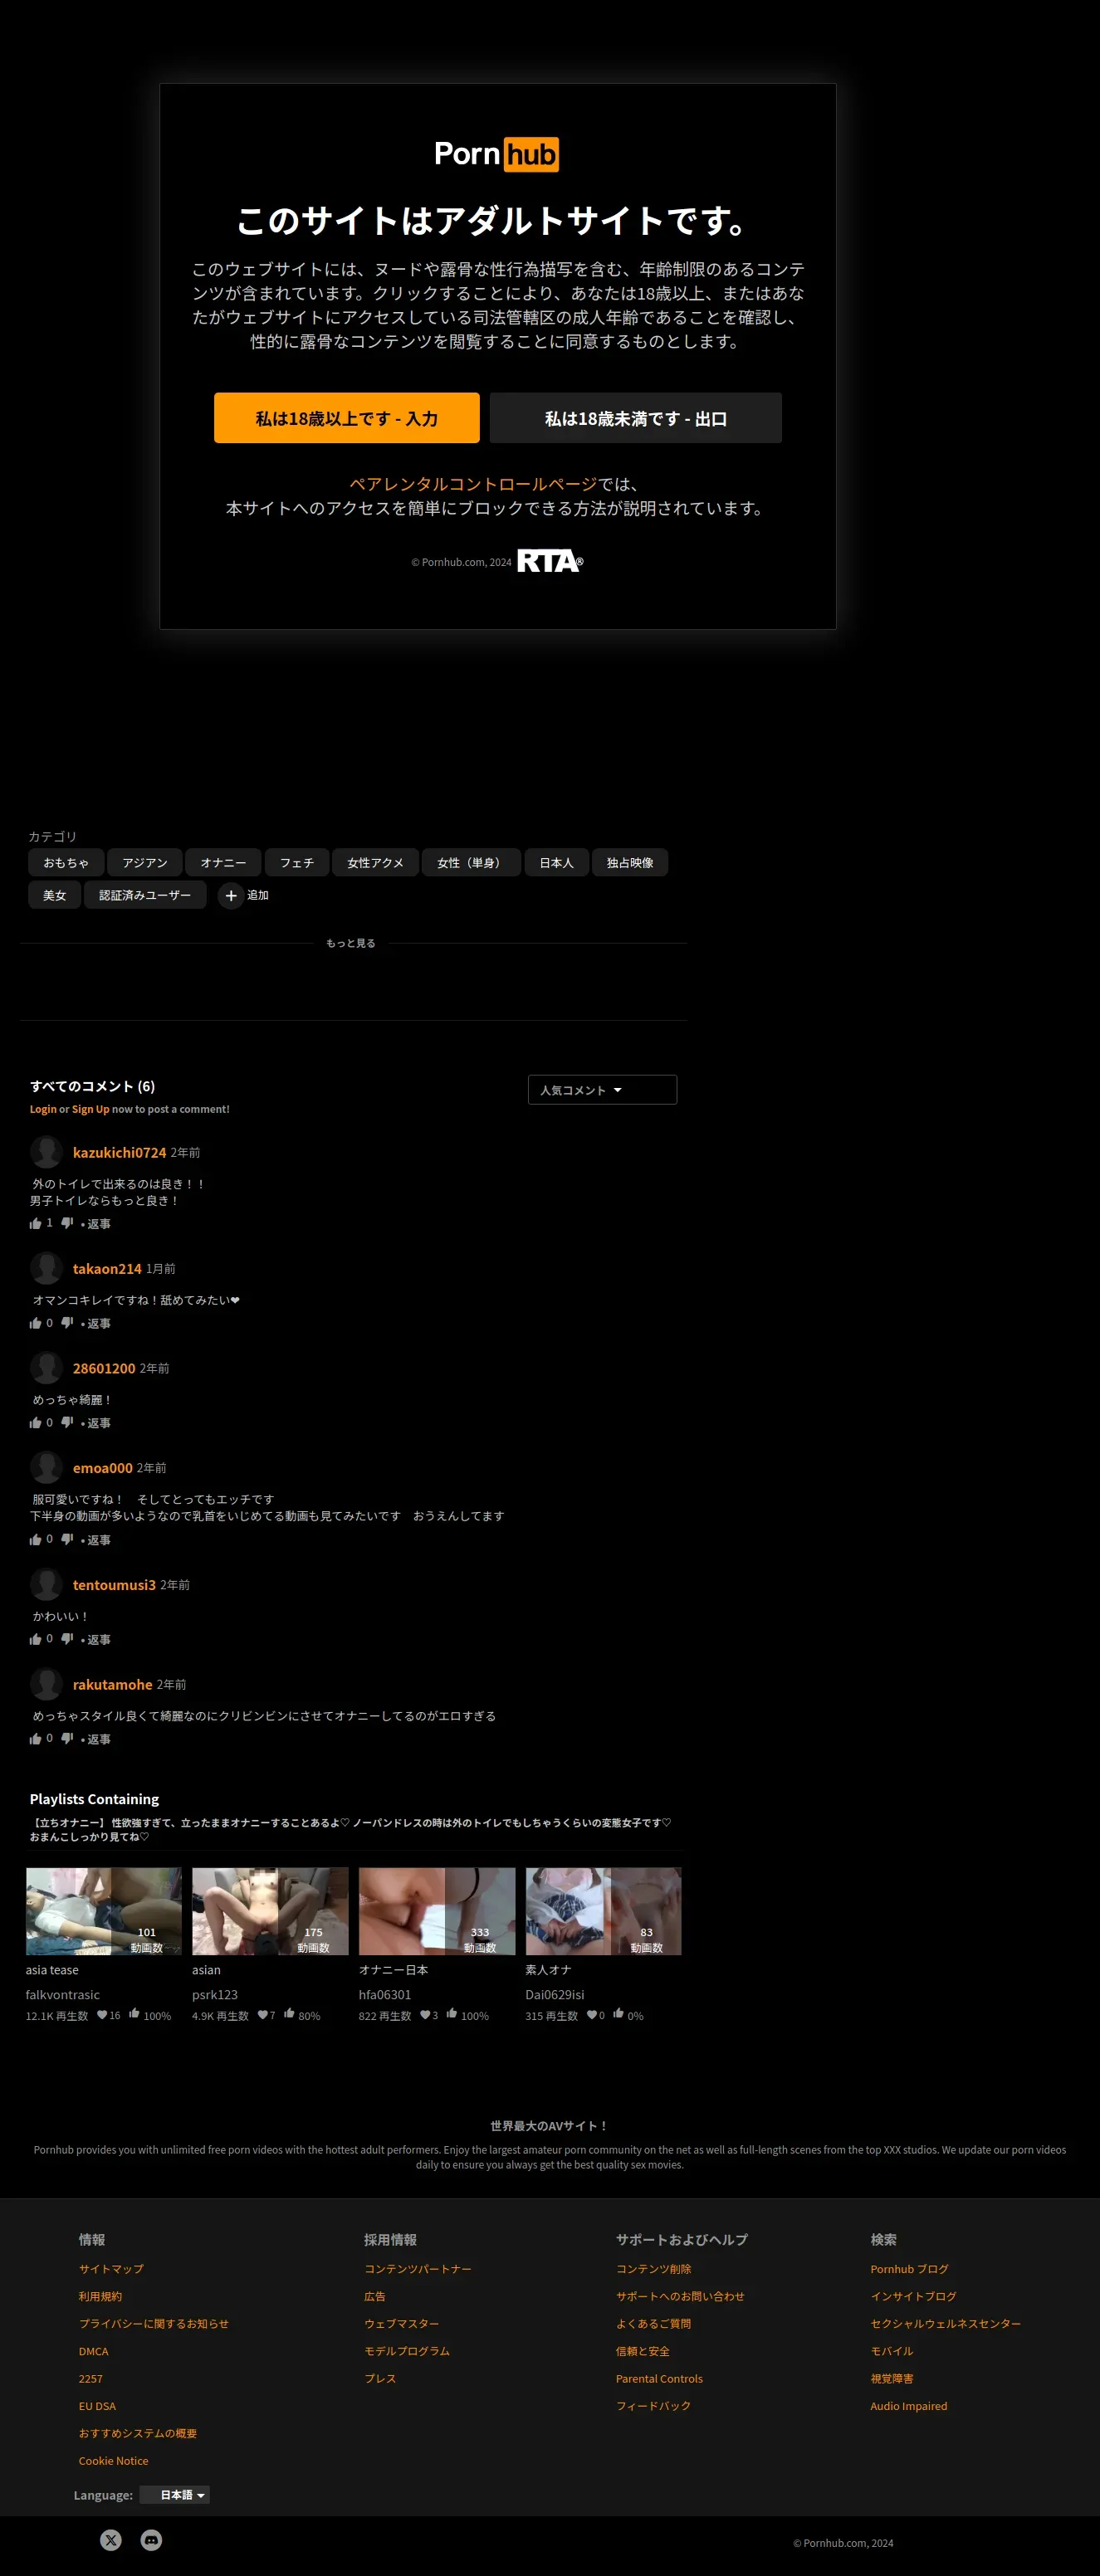Image resolution: width=1100 pixels, height=2576 pixels.
Task: Dislike takaon214's comment
Action: point(67,1323)
